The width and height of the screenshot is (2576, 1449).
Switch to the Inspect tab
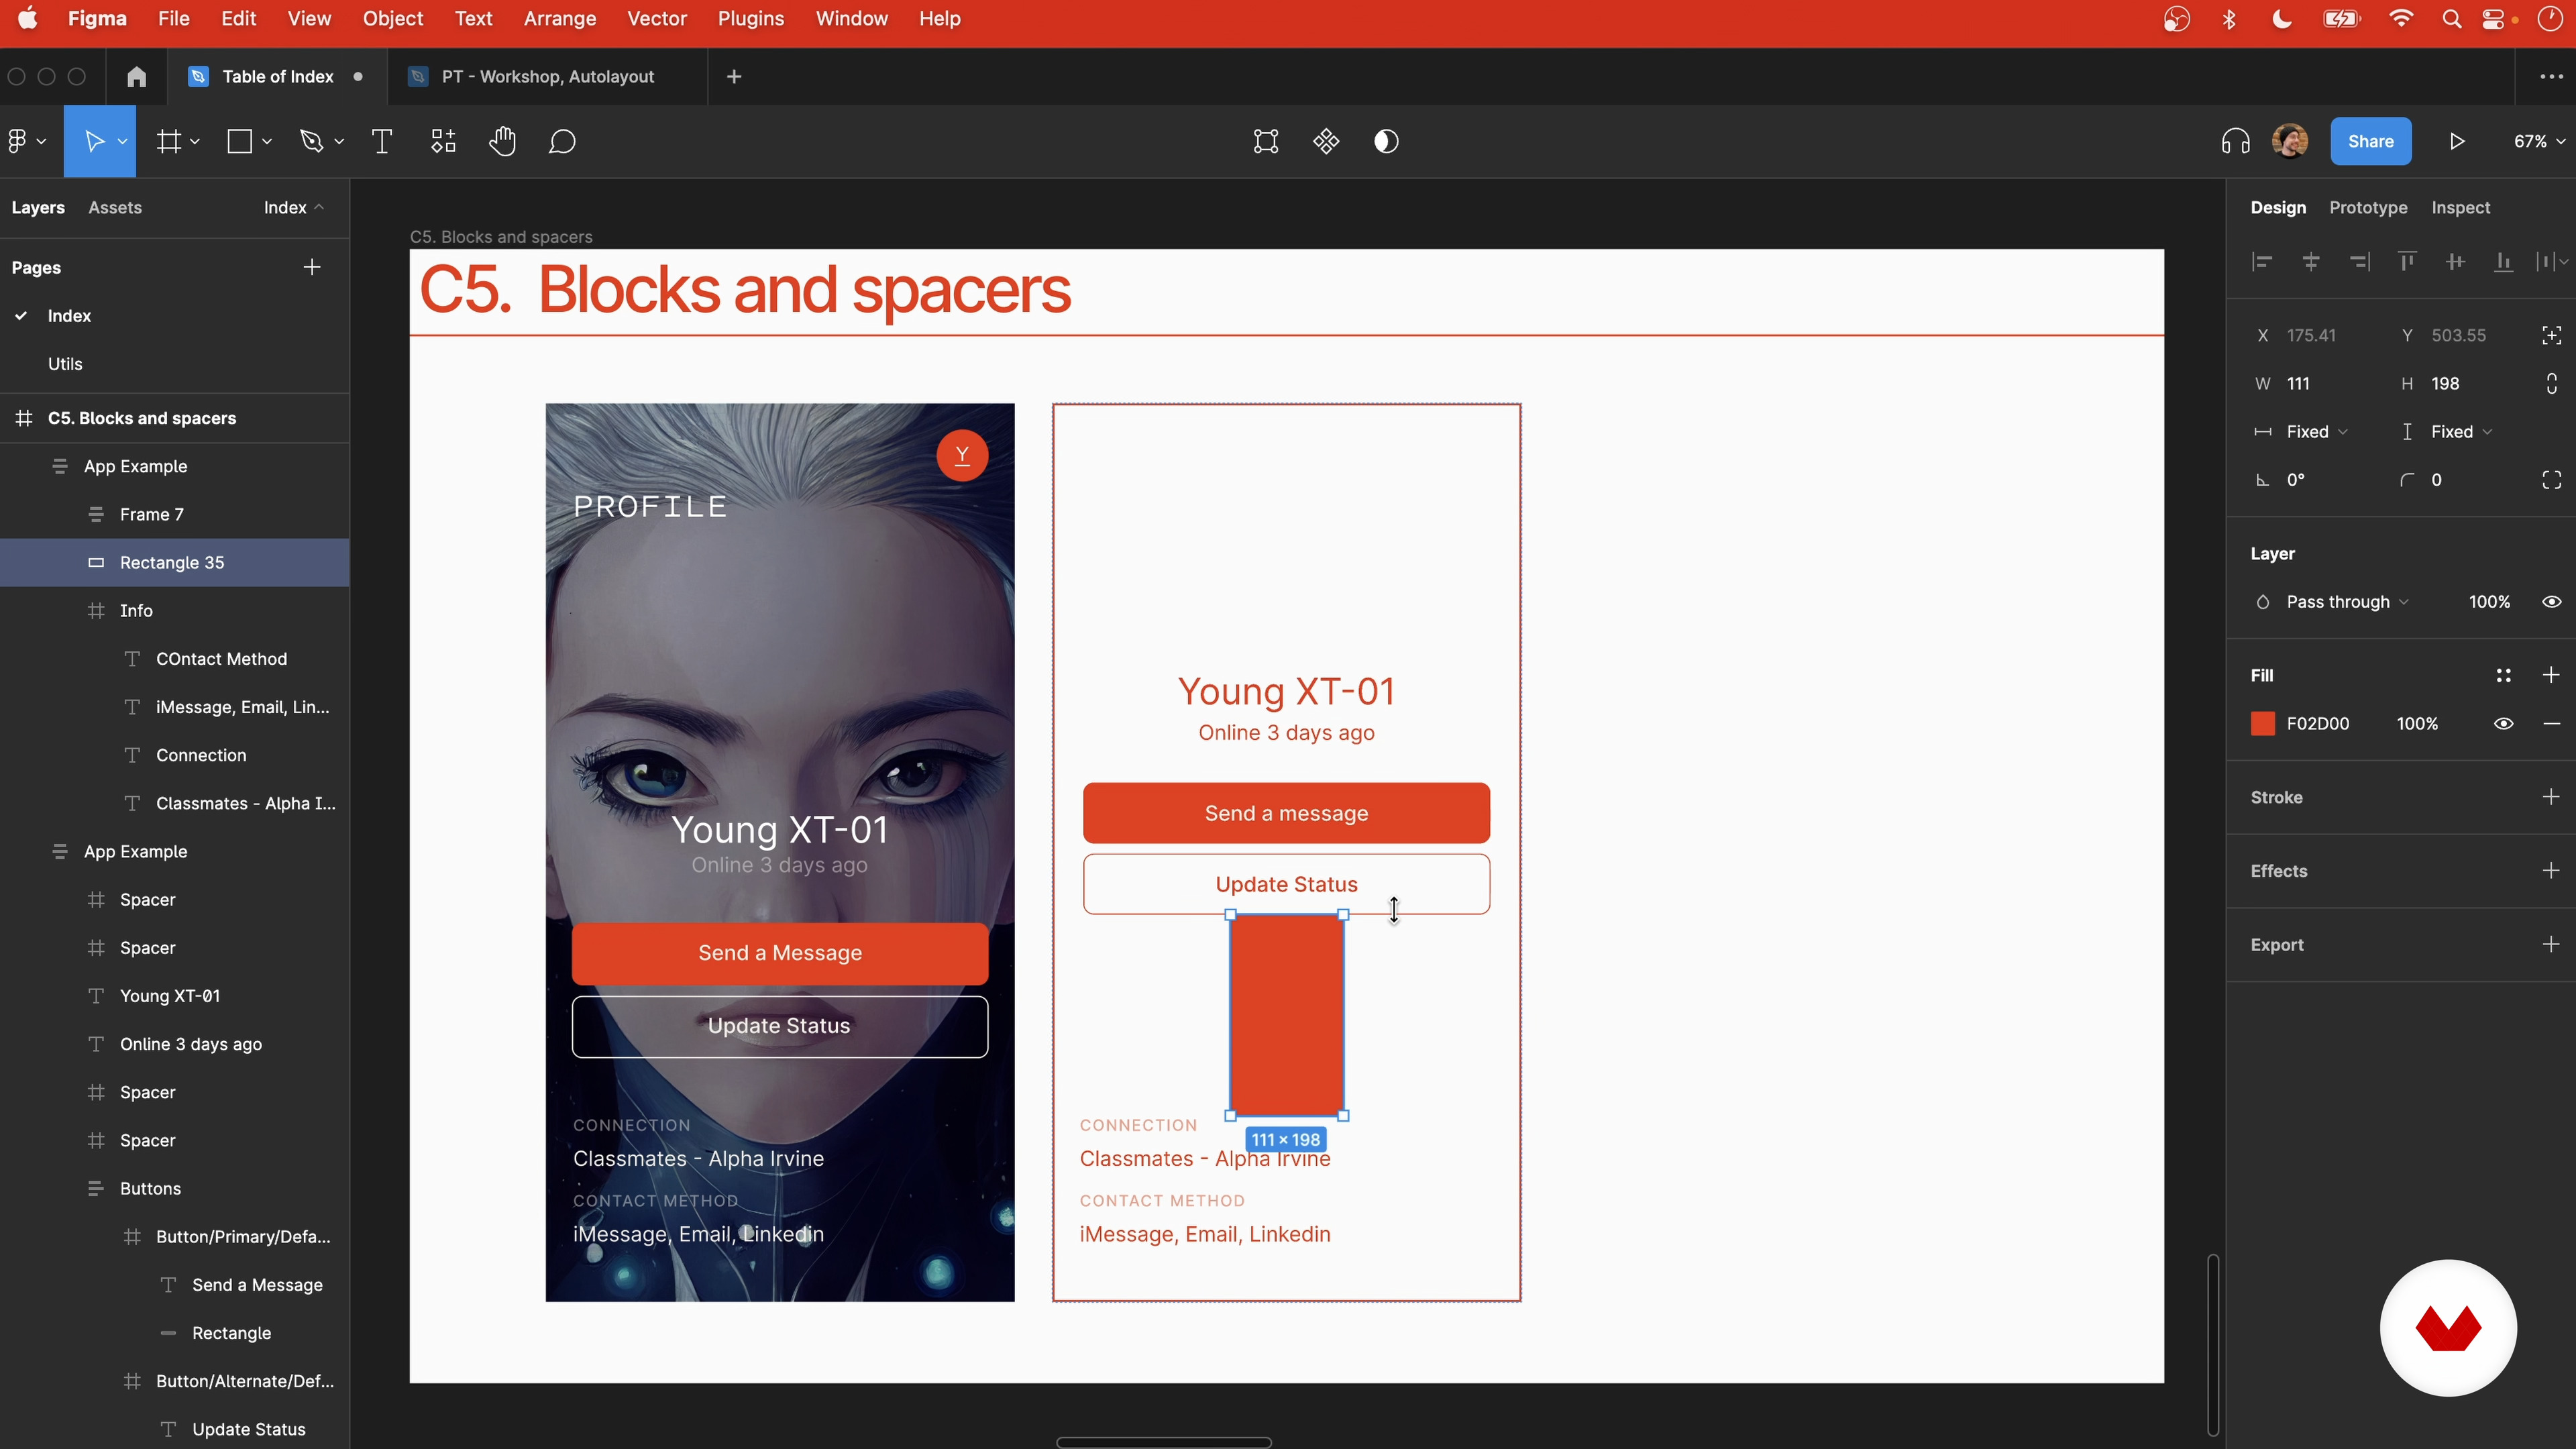(2460, 207)
